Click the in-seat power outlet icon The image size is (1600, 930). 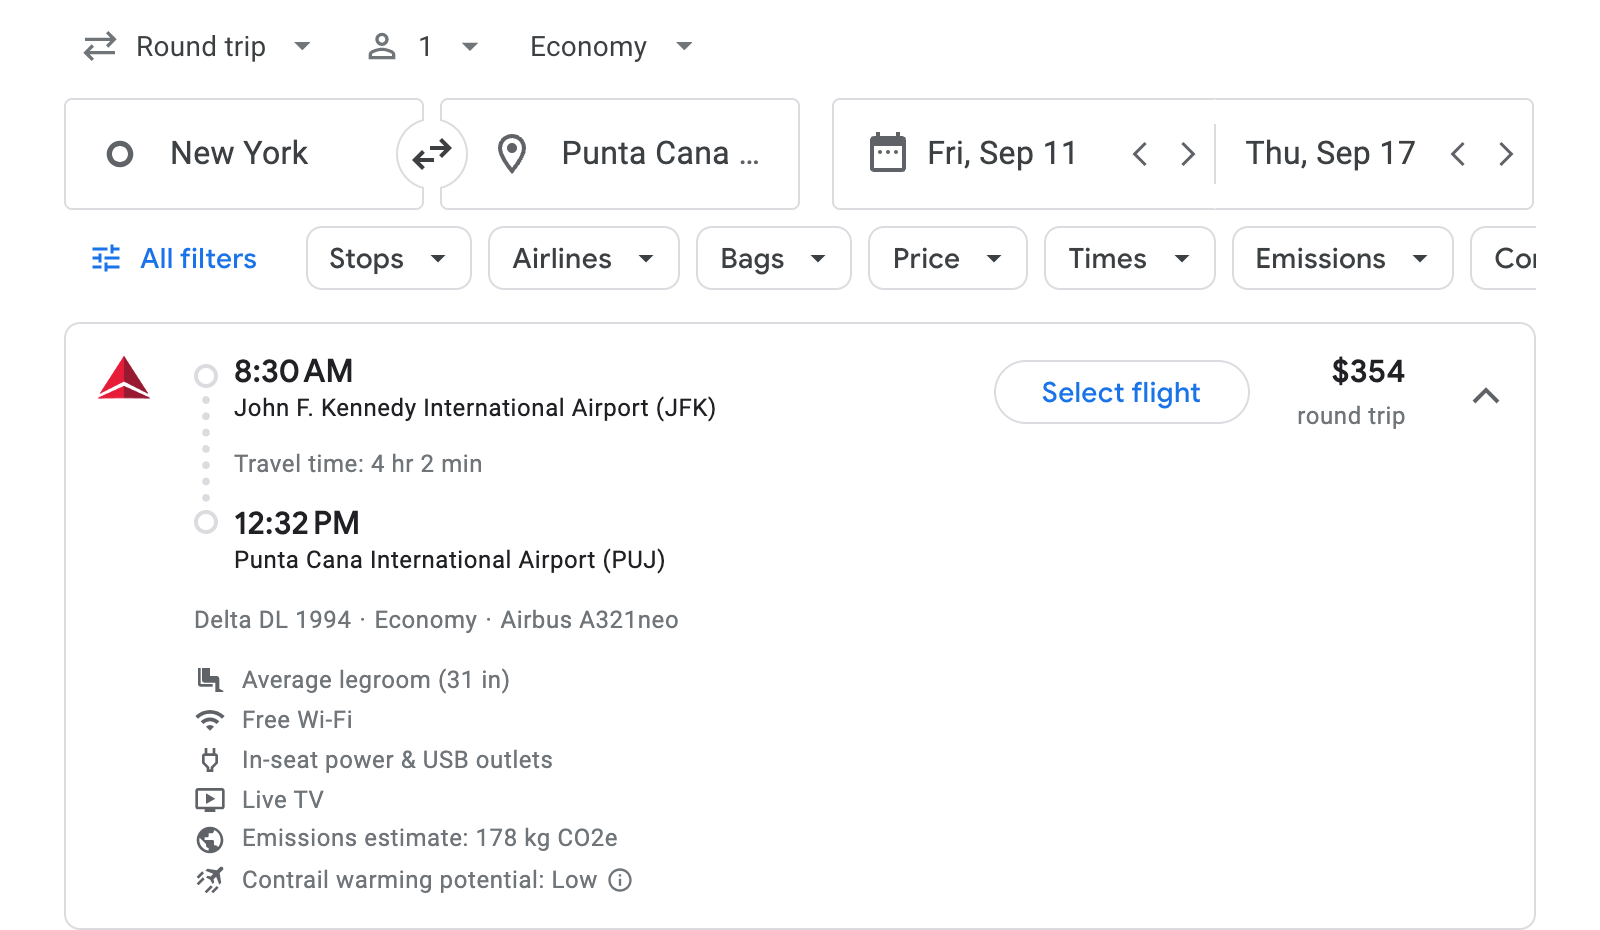(210, 759)
